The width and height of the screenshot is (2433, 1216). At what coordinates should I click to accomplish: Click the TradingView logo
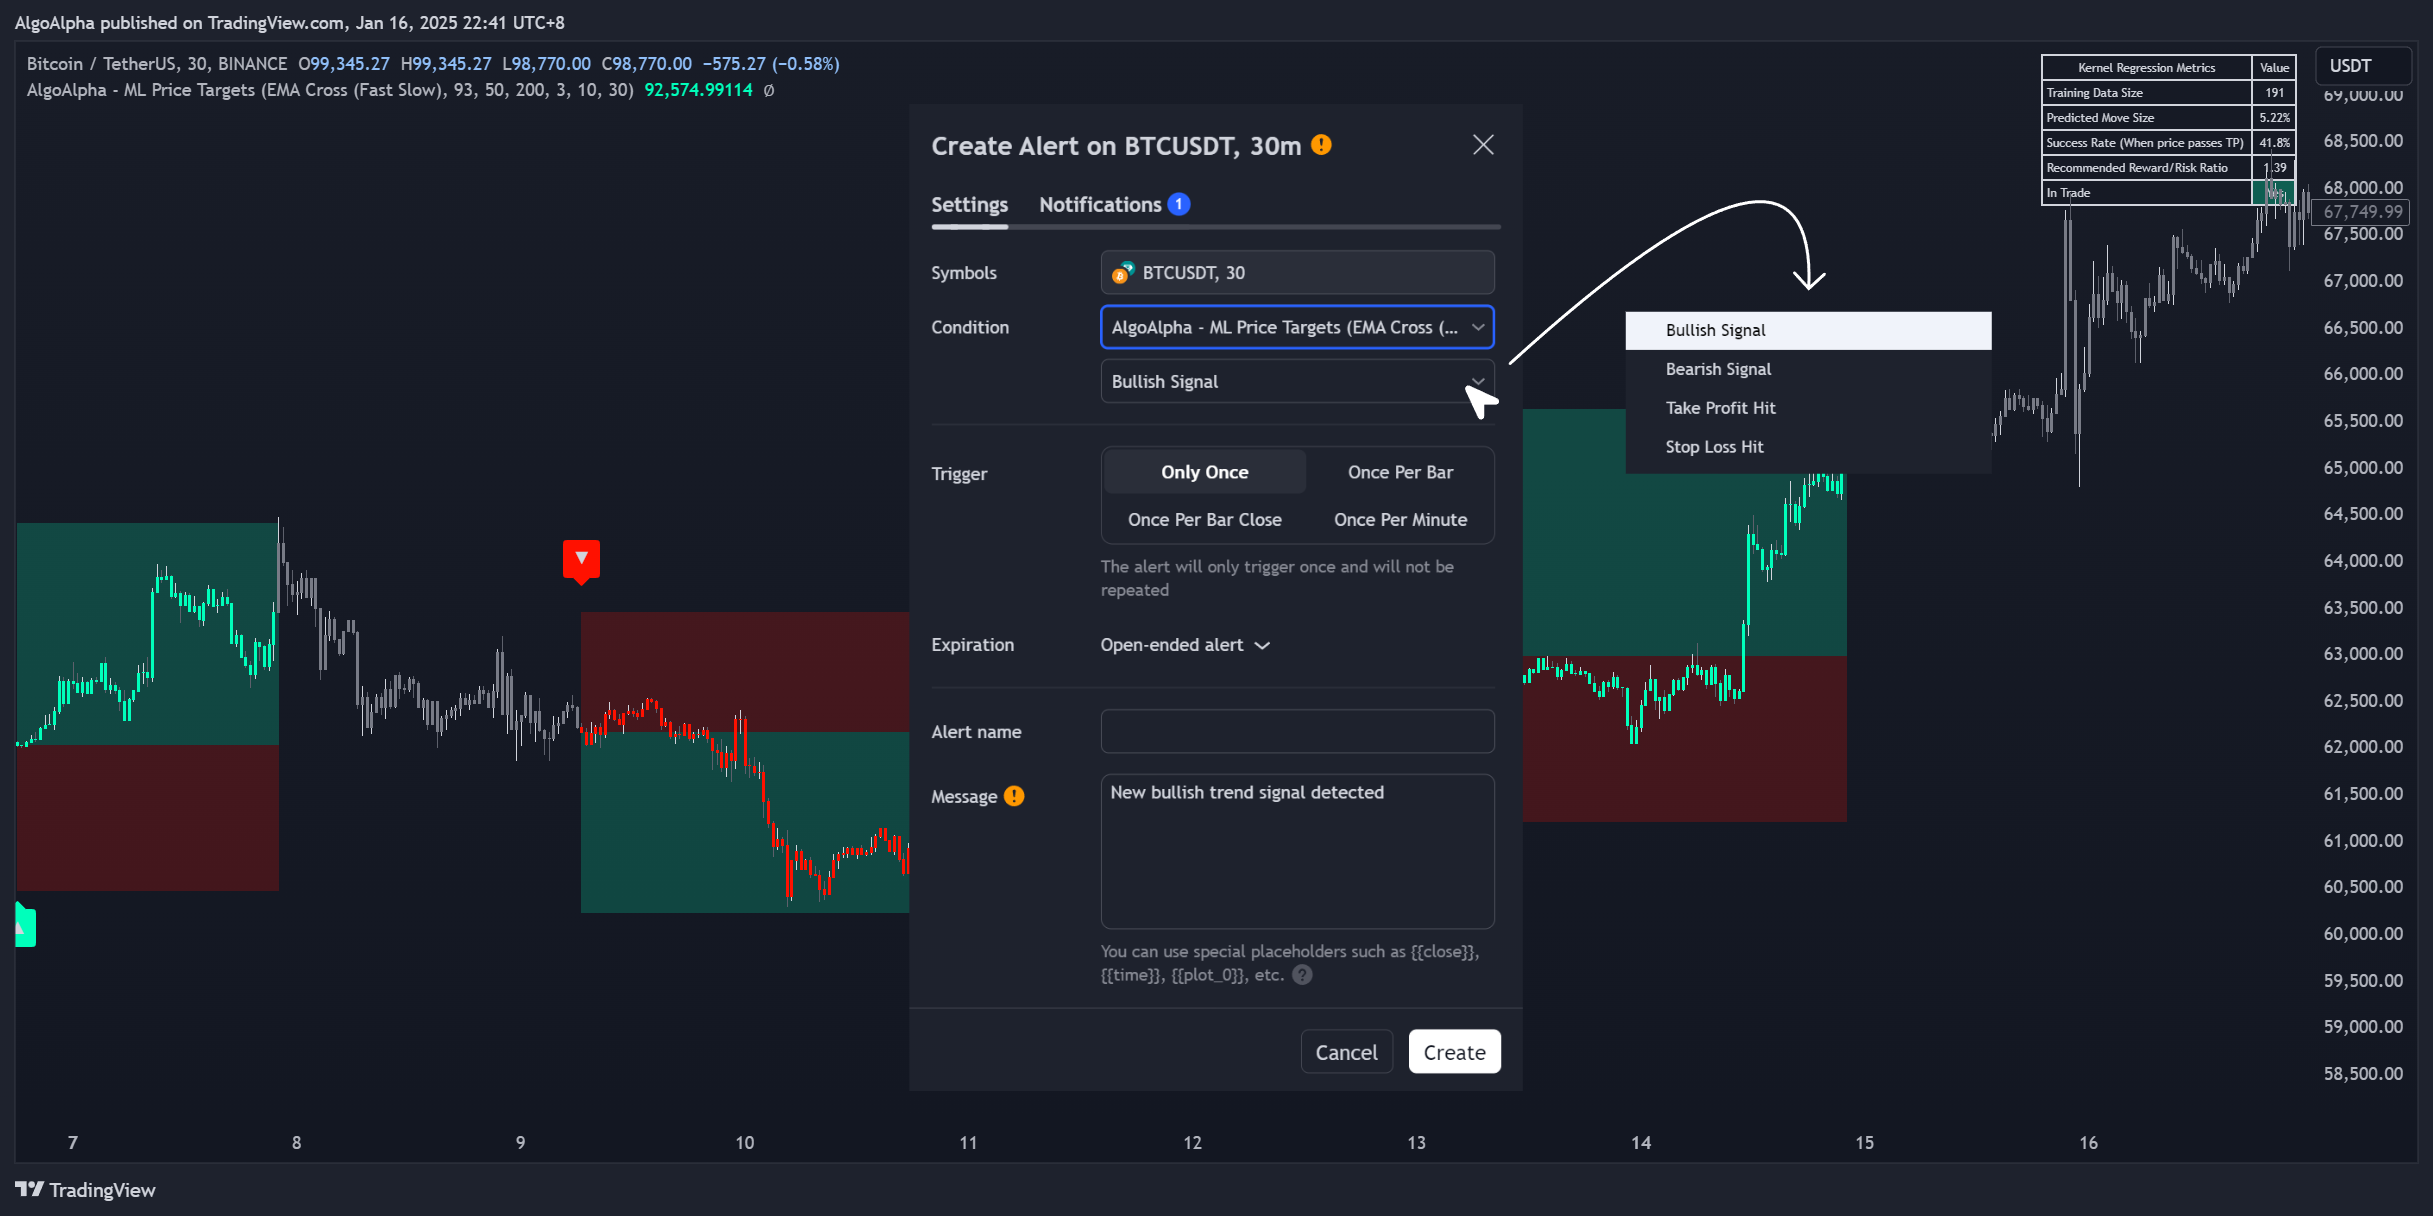coord(85,1189)
